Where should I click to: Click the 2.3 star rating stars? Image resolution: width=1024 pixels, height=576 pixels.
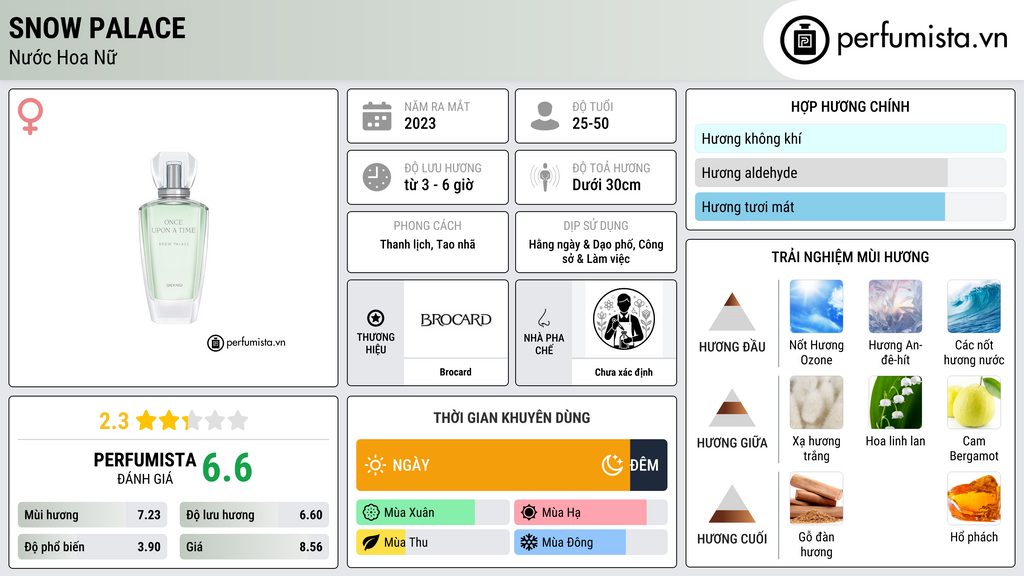(192, 421)
